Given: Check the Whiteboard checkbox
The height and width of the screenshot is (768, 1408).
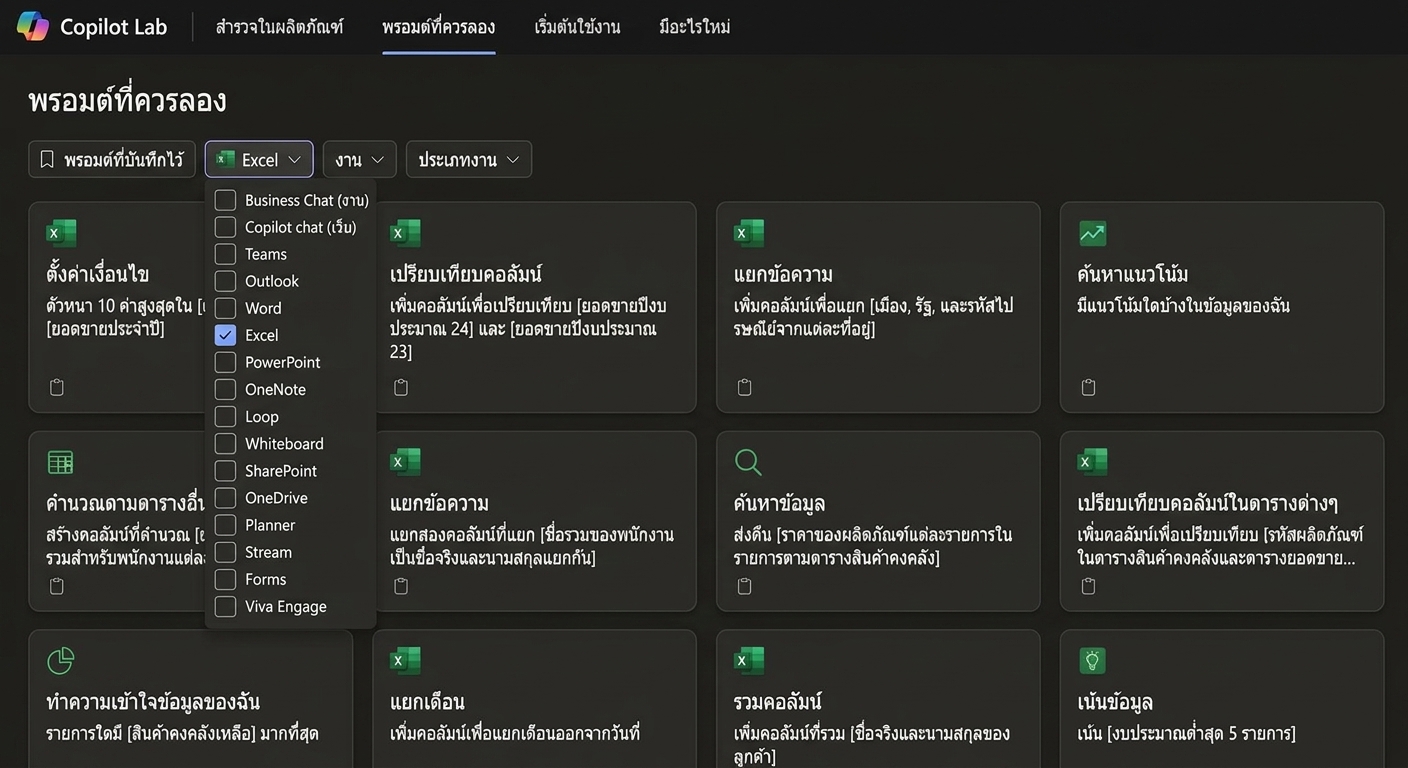Looking at the screenshot, I should click(226, 443).
